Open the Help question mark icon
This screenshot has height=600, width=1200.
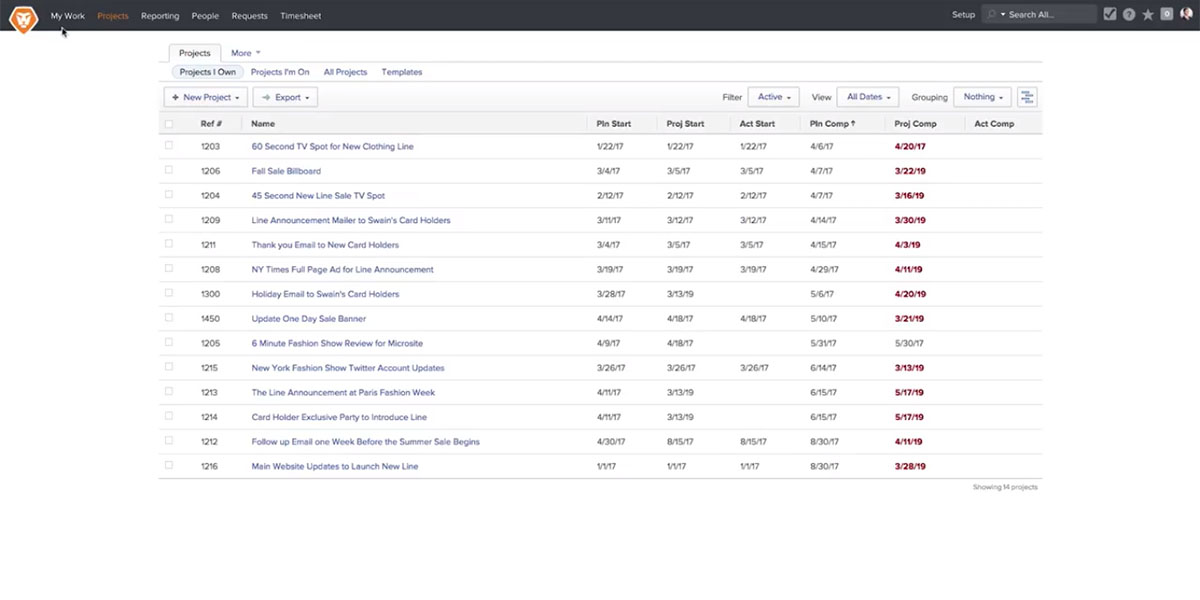1129,15
